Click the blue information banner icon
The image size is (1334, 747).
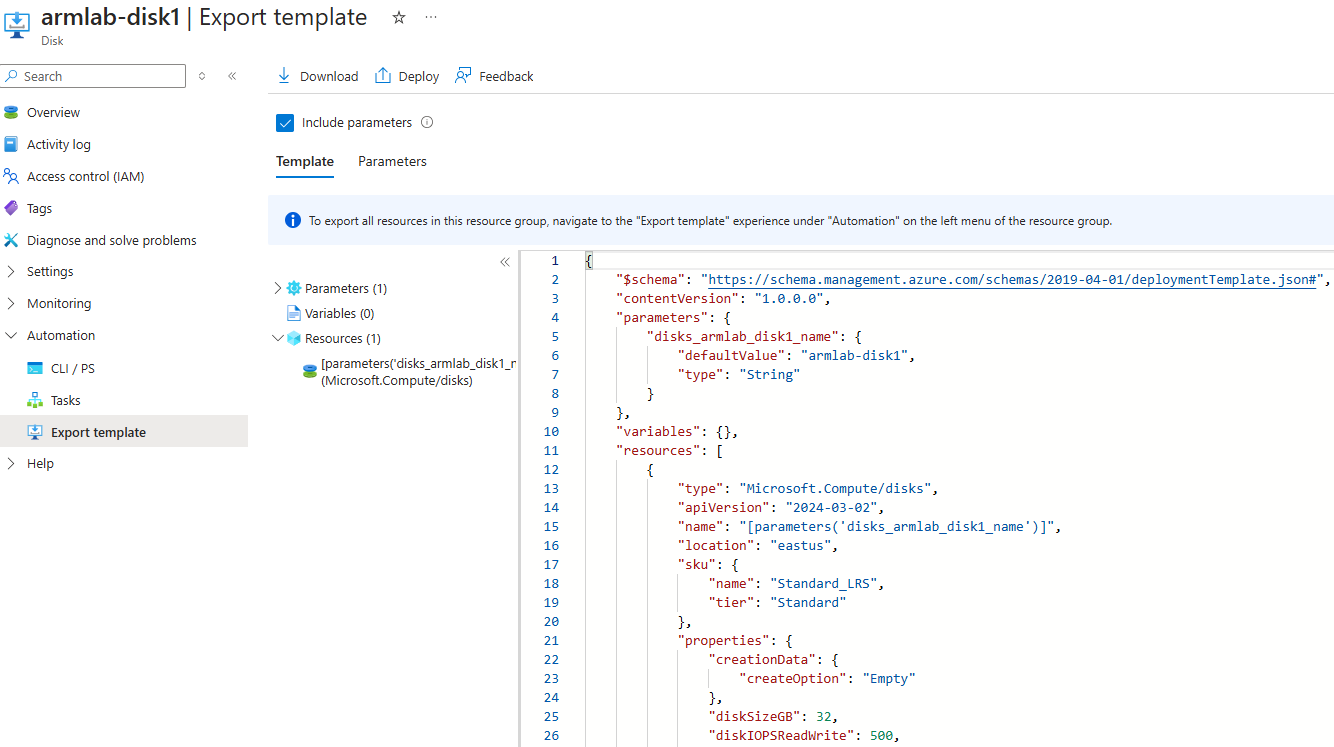coord(293,221)
